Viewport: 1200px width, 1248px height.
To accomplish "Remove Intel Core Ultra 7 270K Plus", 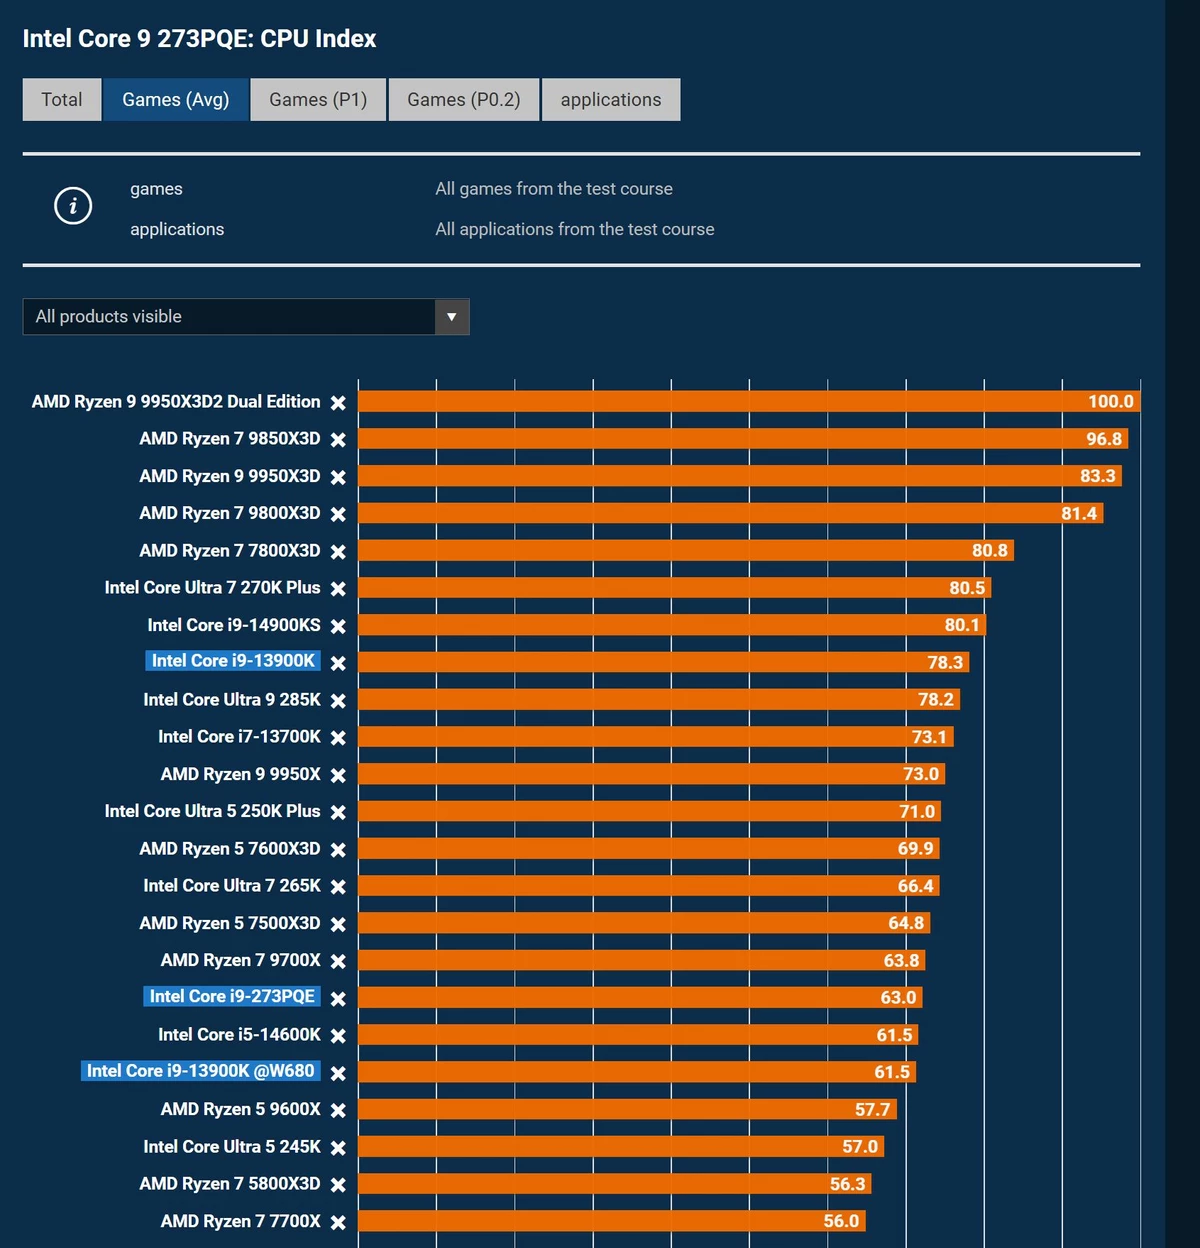I will 338,589.
